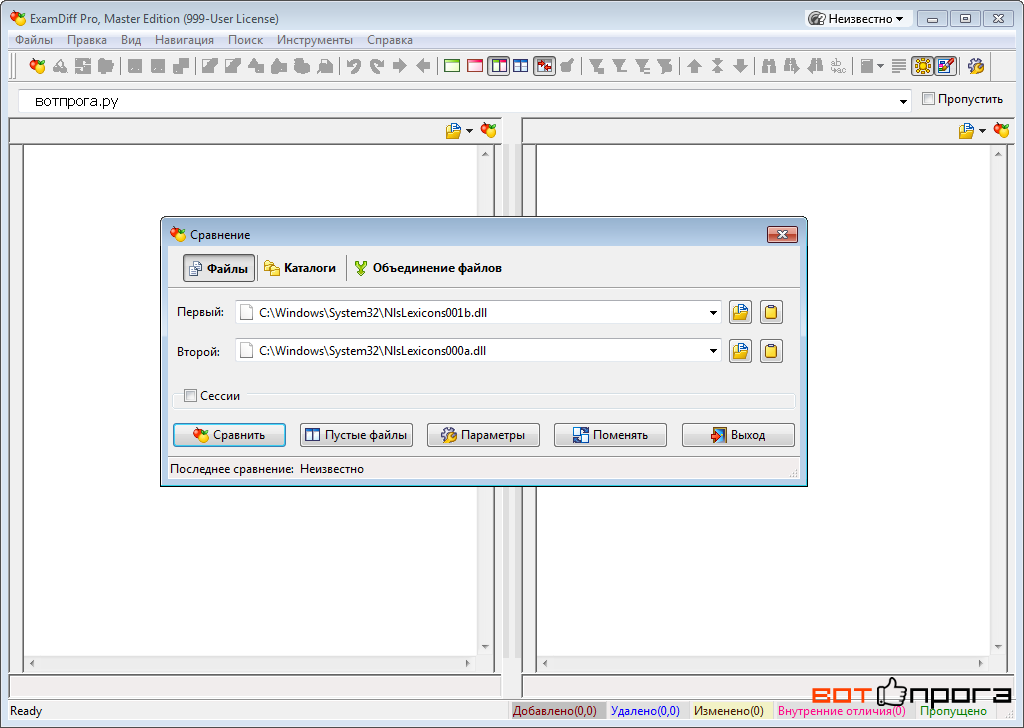Open right pane folder icon dropdown arrow

click(982, 131)
